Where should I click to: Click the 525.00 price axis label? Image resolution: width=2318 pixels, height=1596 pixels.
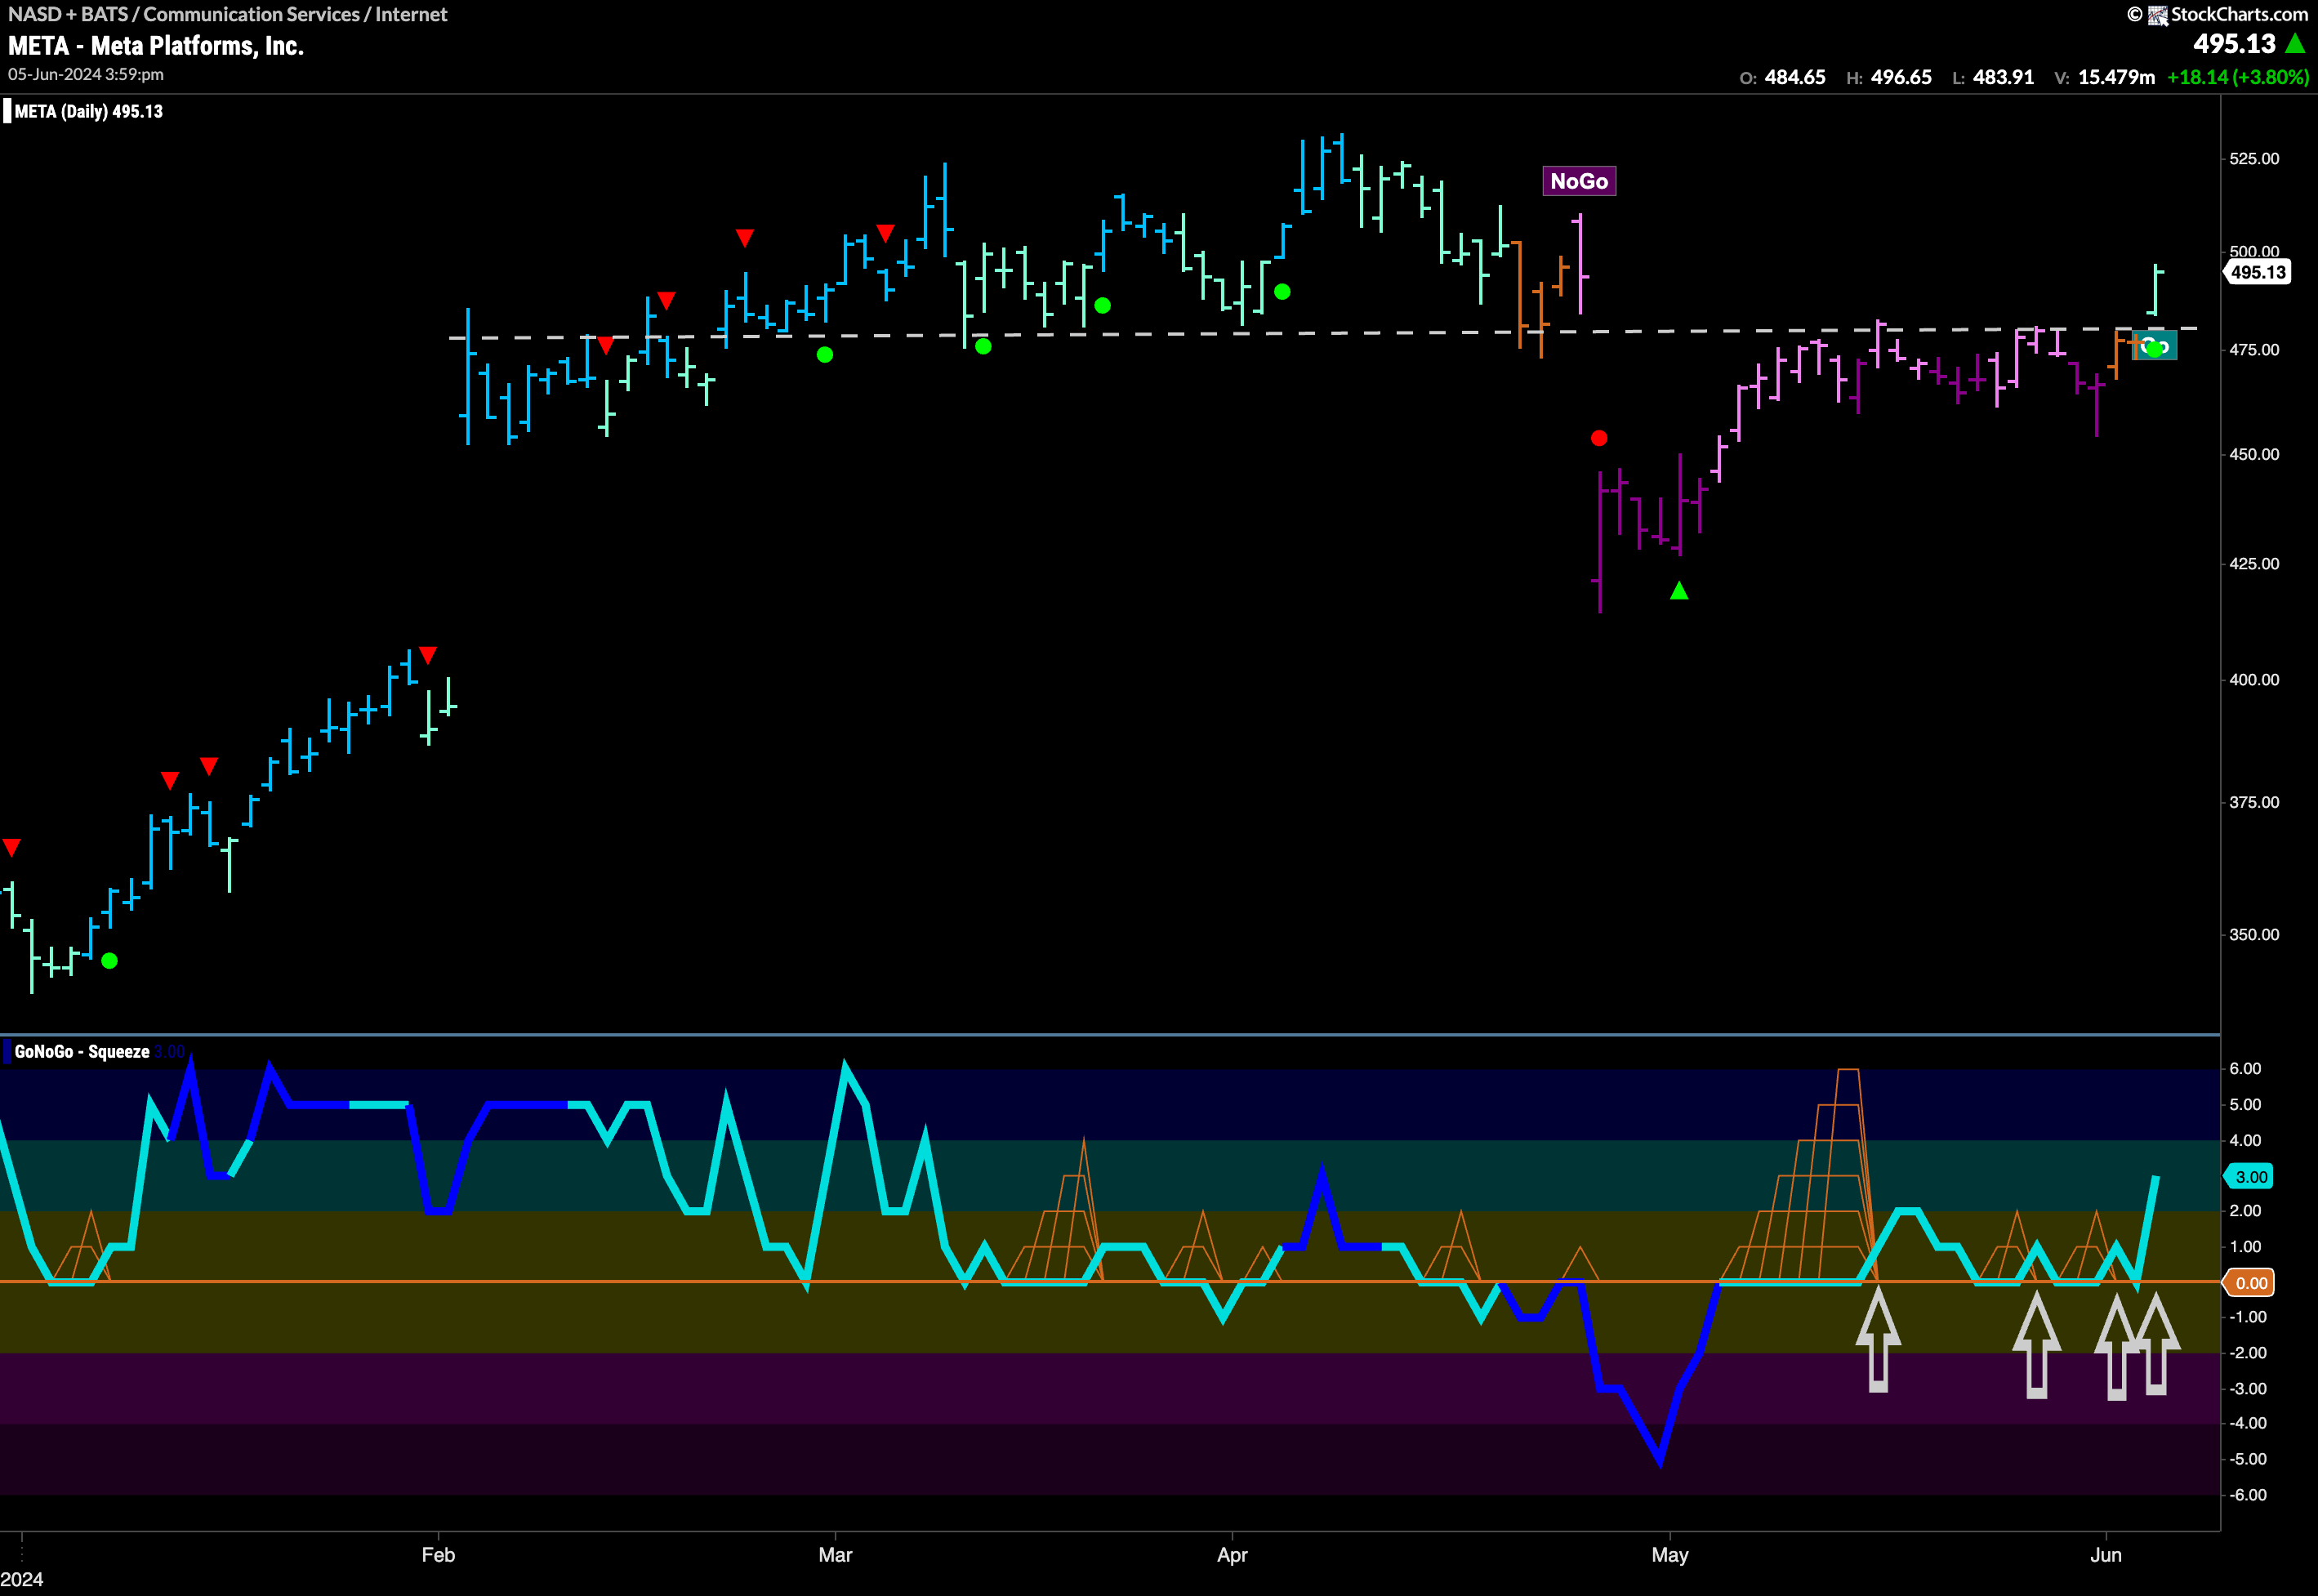pyautogui.click(x=2254, y=159)
